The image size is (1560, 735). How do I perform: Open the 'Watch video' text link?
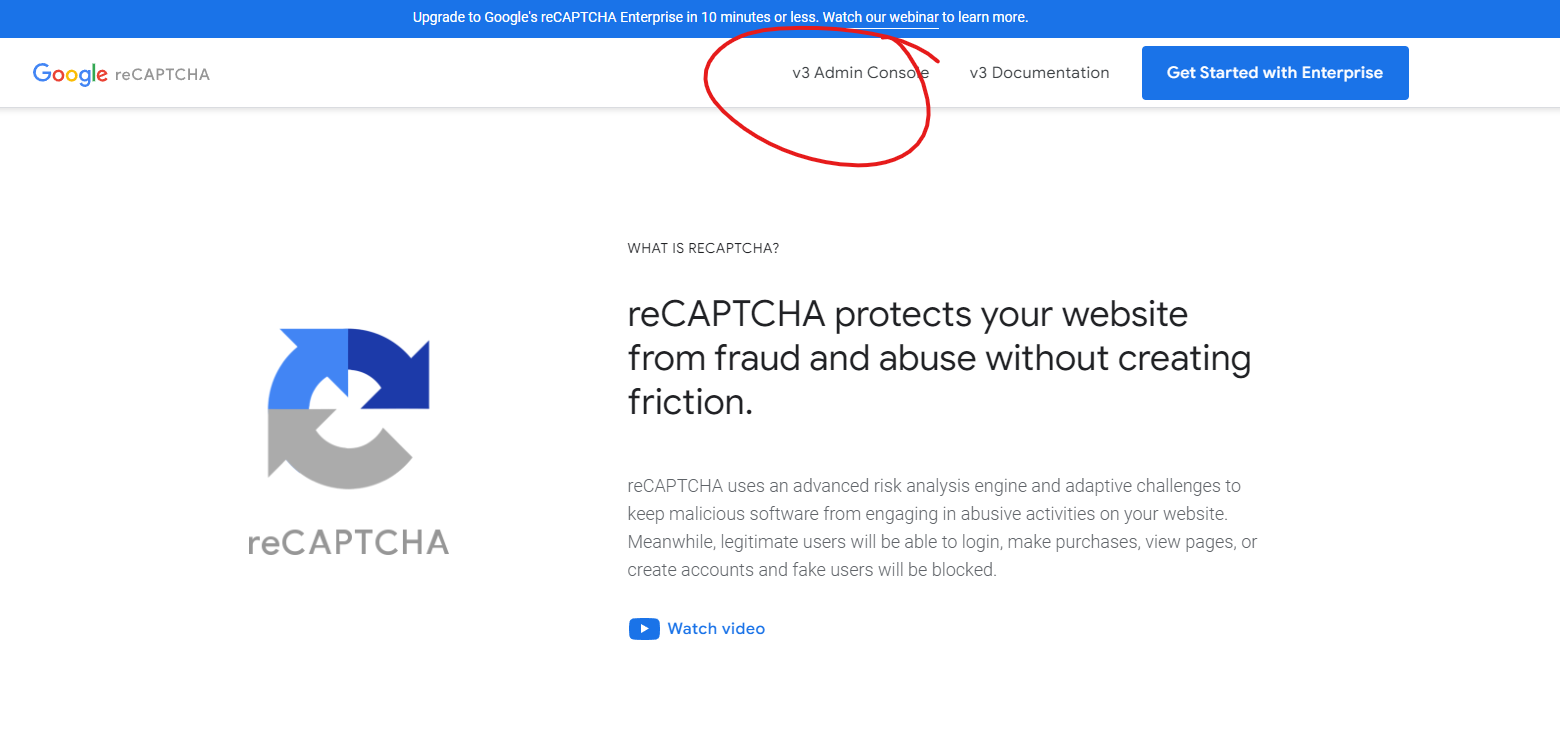[716, 629]
